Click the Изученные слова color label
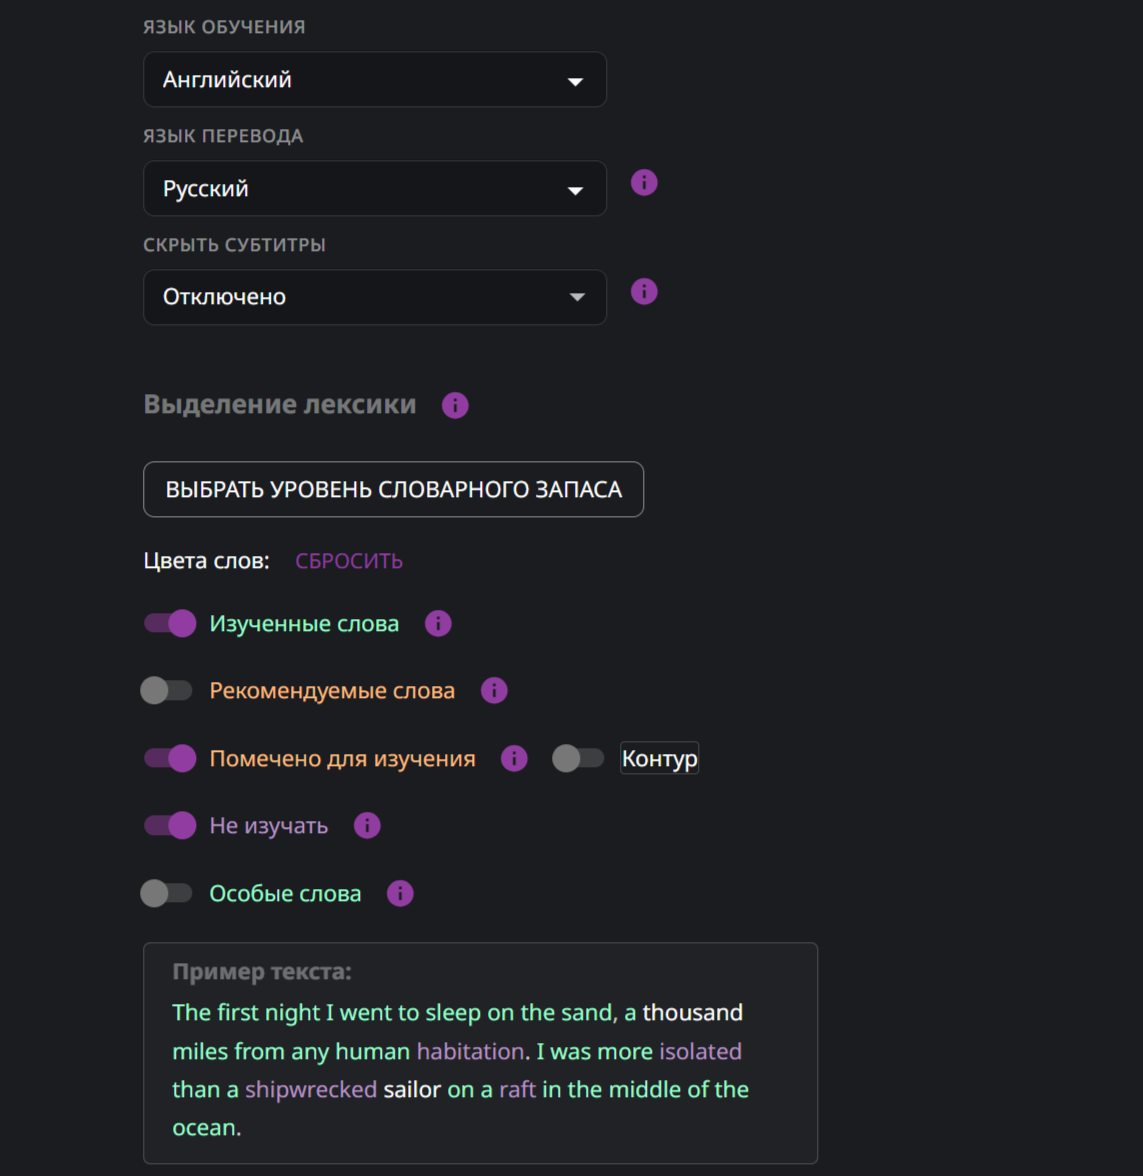This screenshot has height=1176, width=1143. 304,624
